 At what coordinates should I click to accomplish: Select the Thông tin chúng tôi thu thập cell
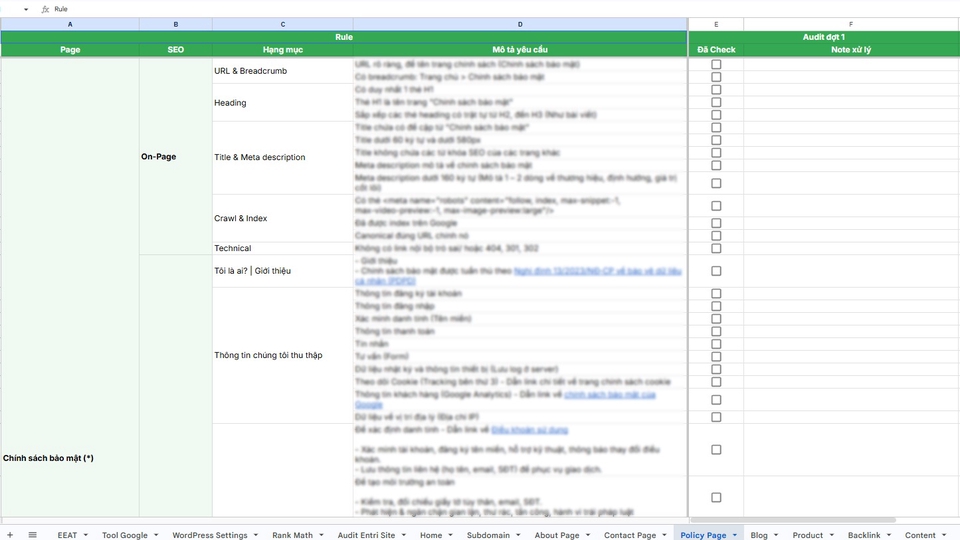coord(283,355)
